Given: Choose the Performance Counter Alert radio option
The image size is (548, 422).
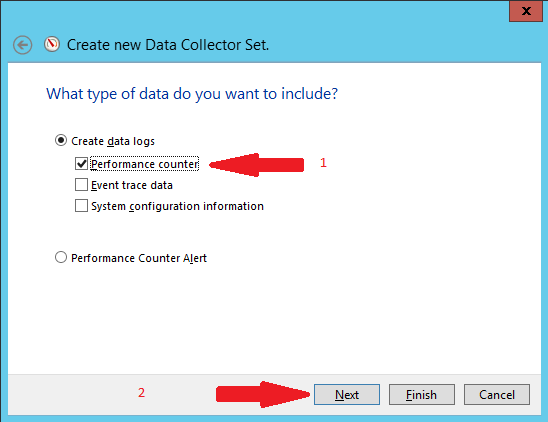Looking at the screenshot, I should click(61, 257).
